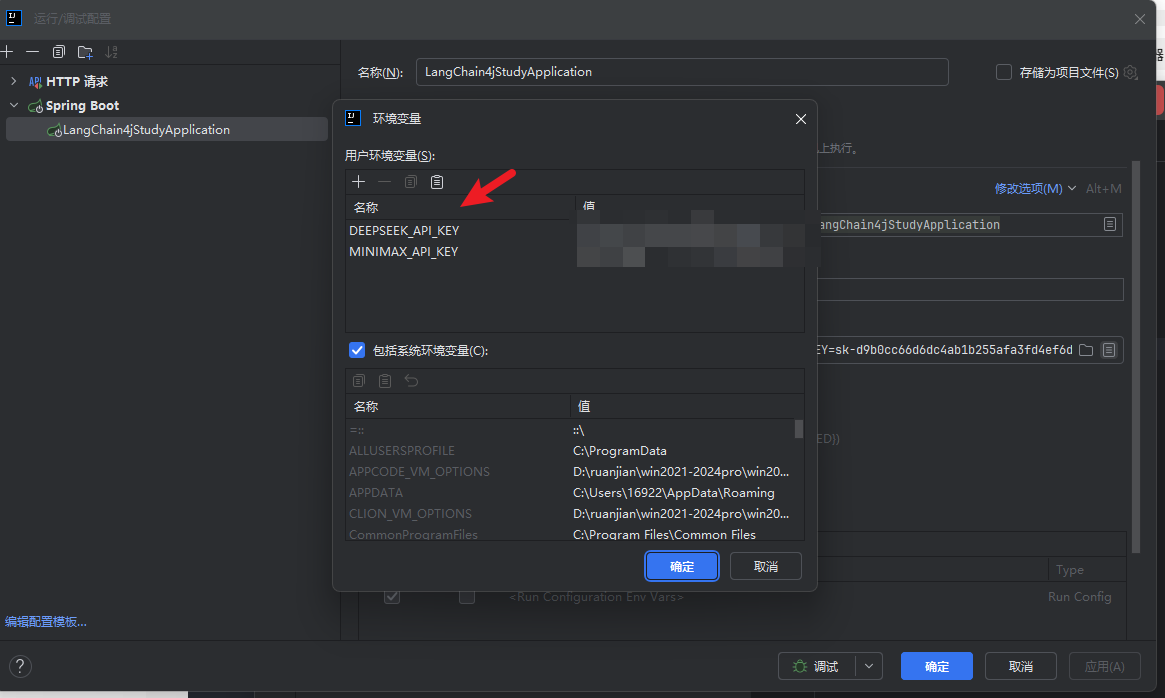
Task: Browse environment variables folder icon
Action: [x=1086, y=349]
